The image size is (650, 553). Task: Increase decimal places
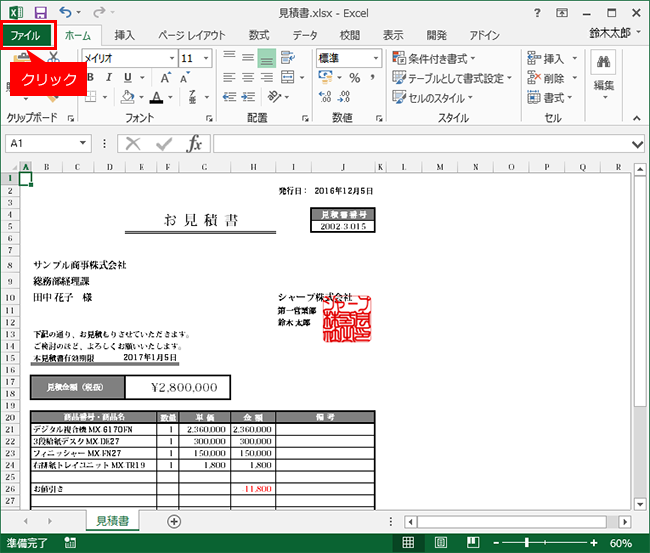click(x=325, y=97)
